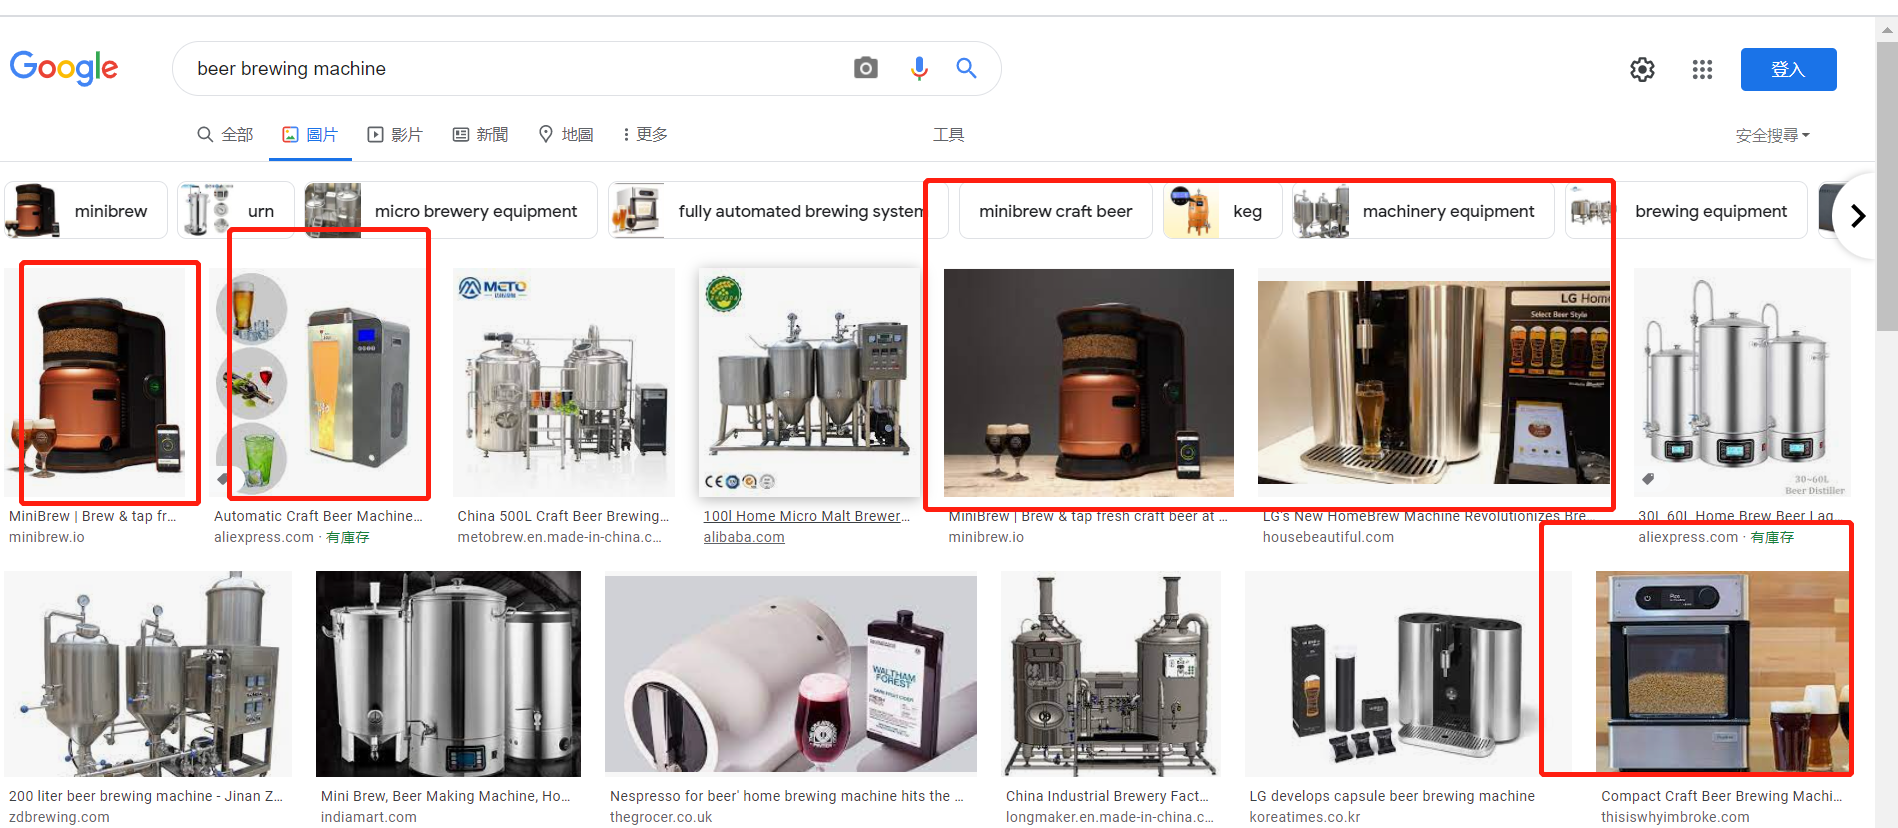Open the 30L 60L Home Brew thumbnail
Viewport: 1898px width, 828px height.
pyautogui.click(x=1742, y=382)
